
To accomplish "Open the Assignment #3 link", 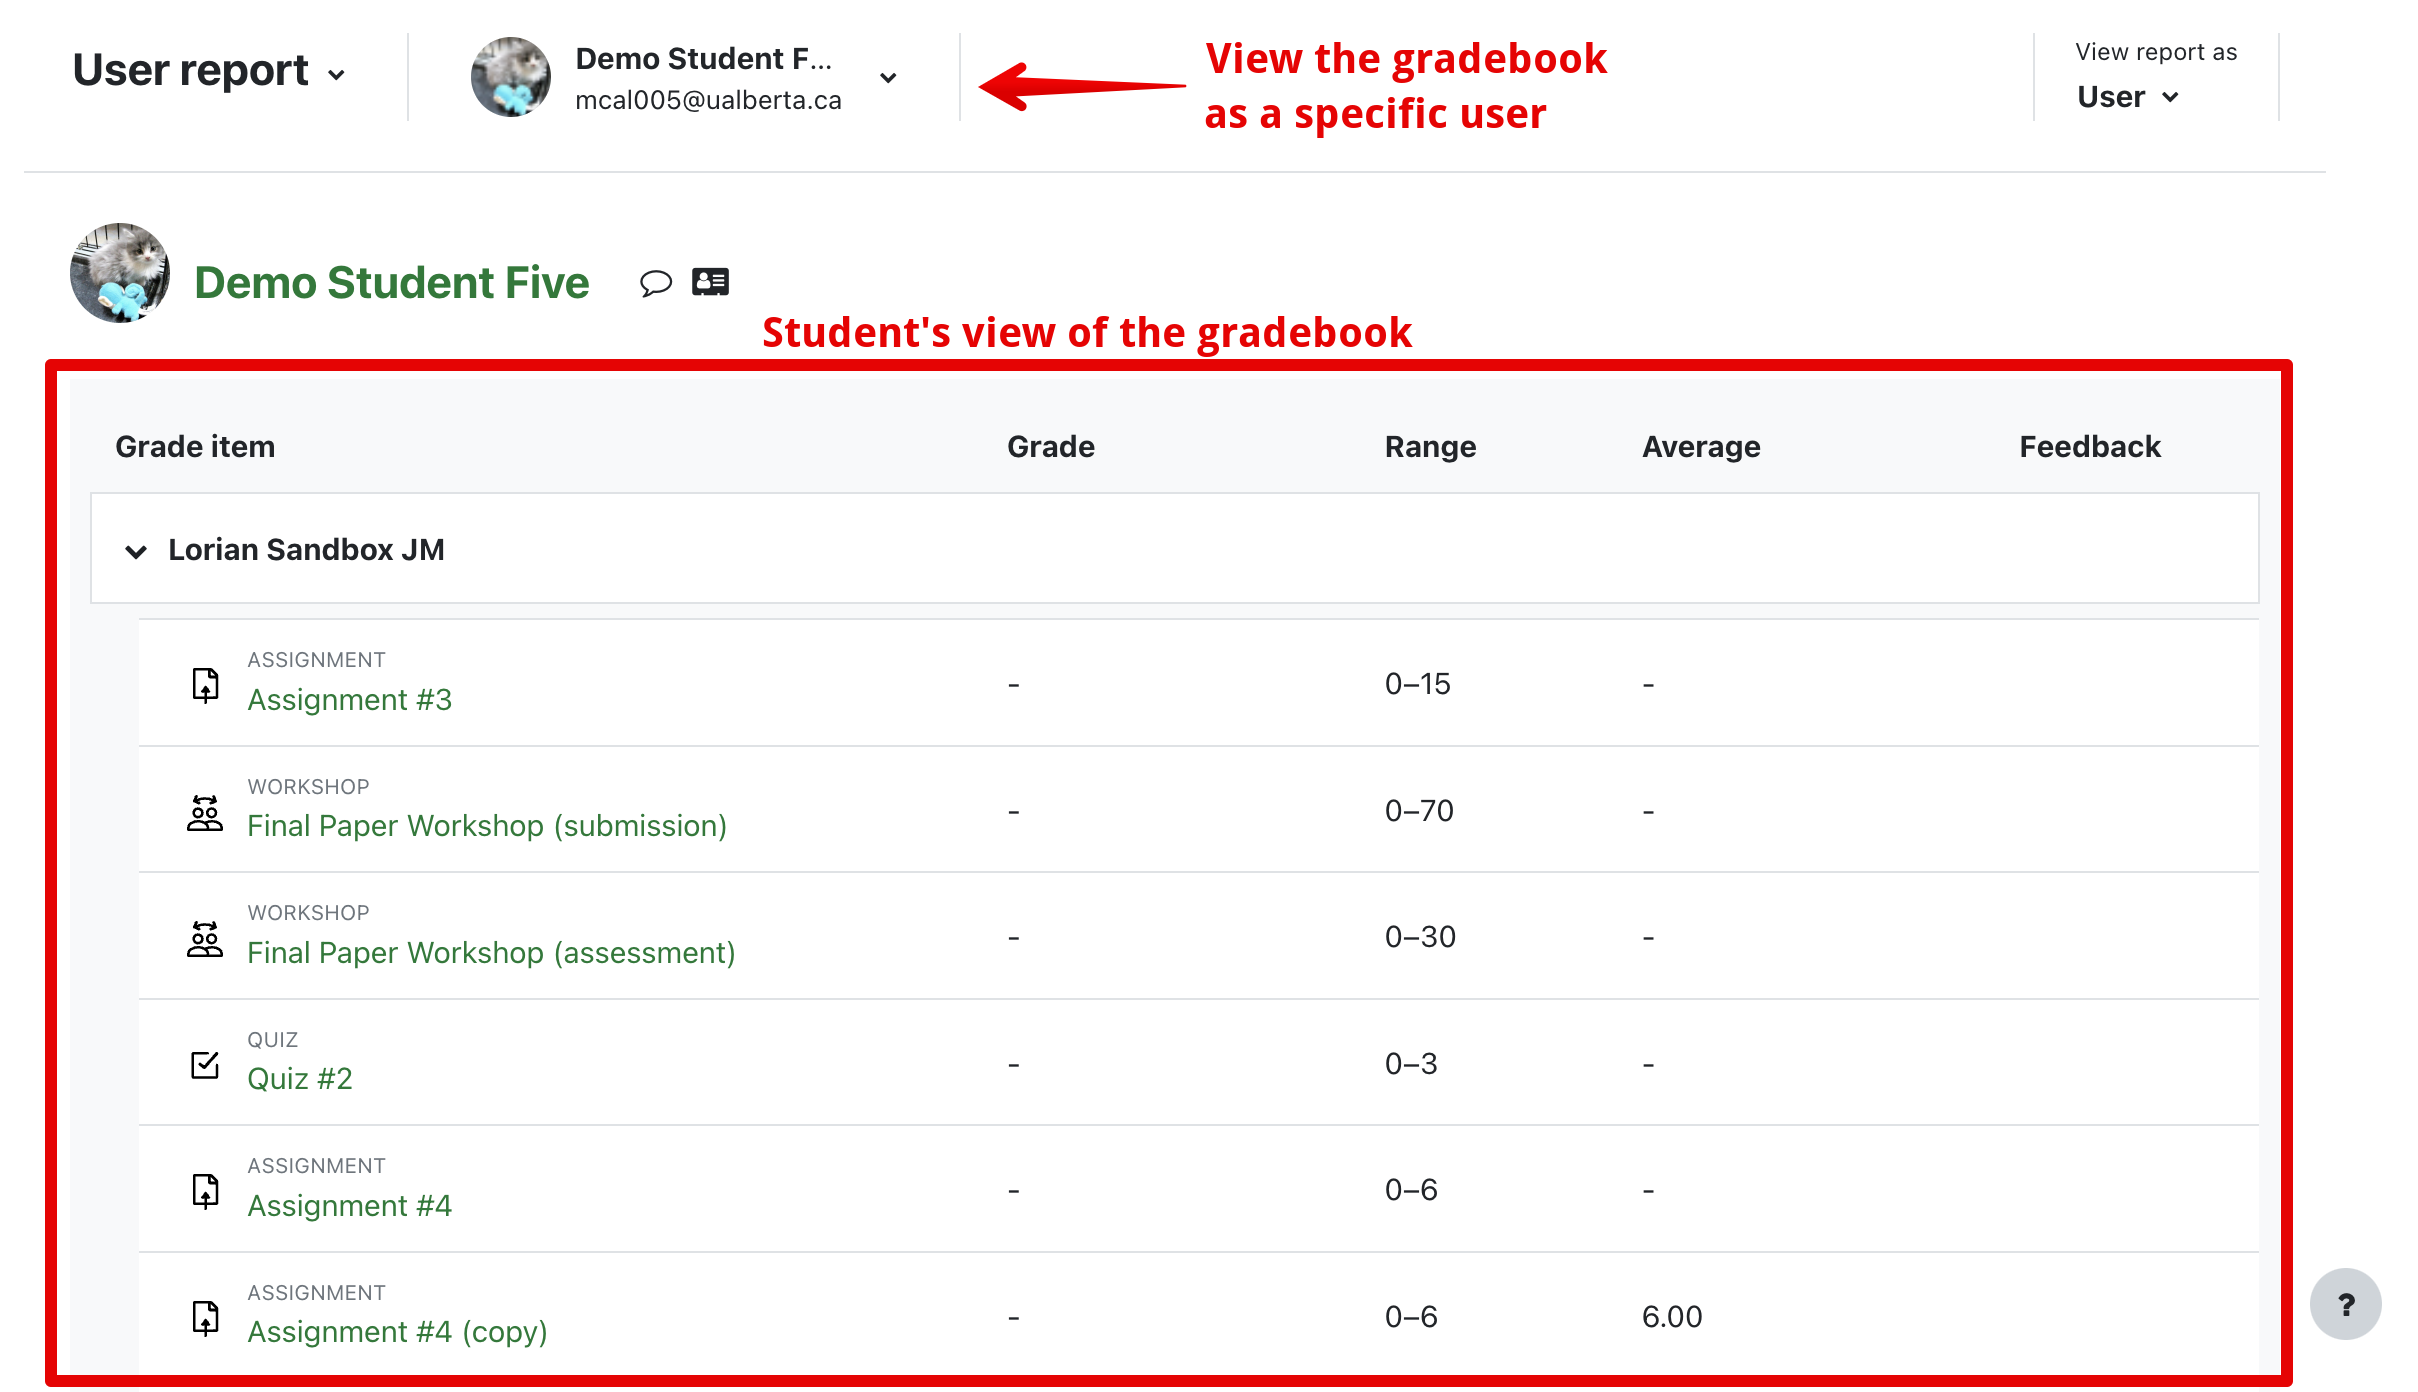I will [349, 700].
